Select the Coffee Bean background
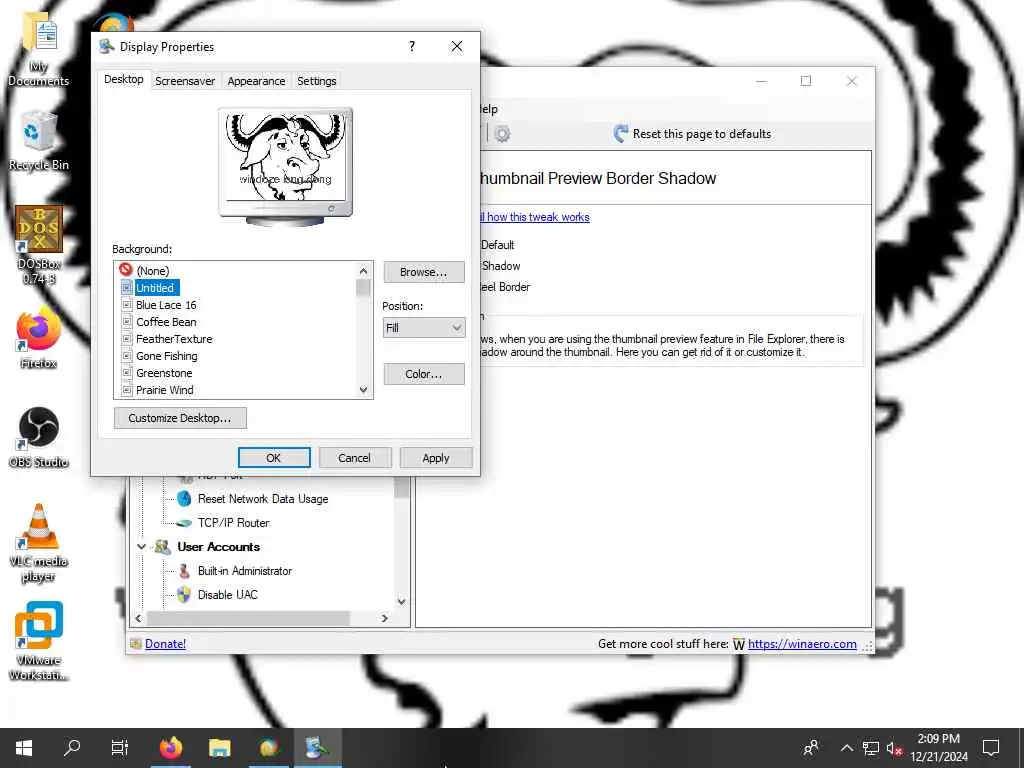Viewport: 1024px width, 768px height. 166,322
